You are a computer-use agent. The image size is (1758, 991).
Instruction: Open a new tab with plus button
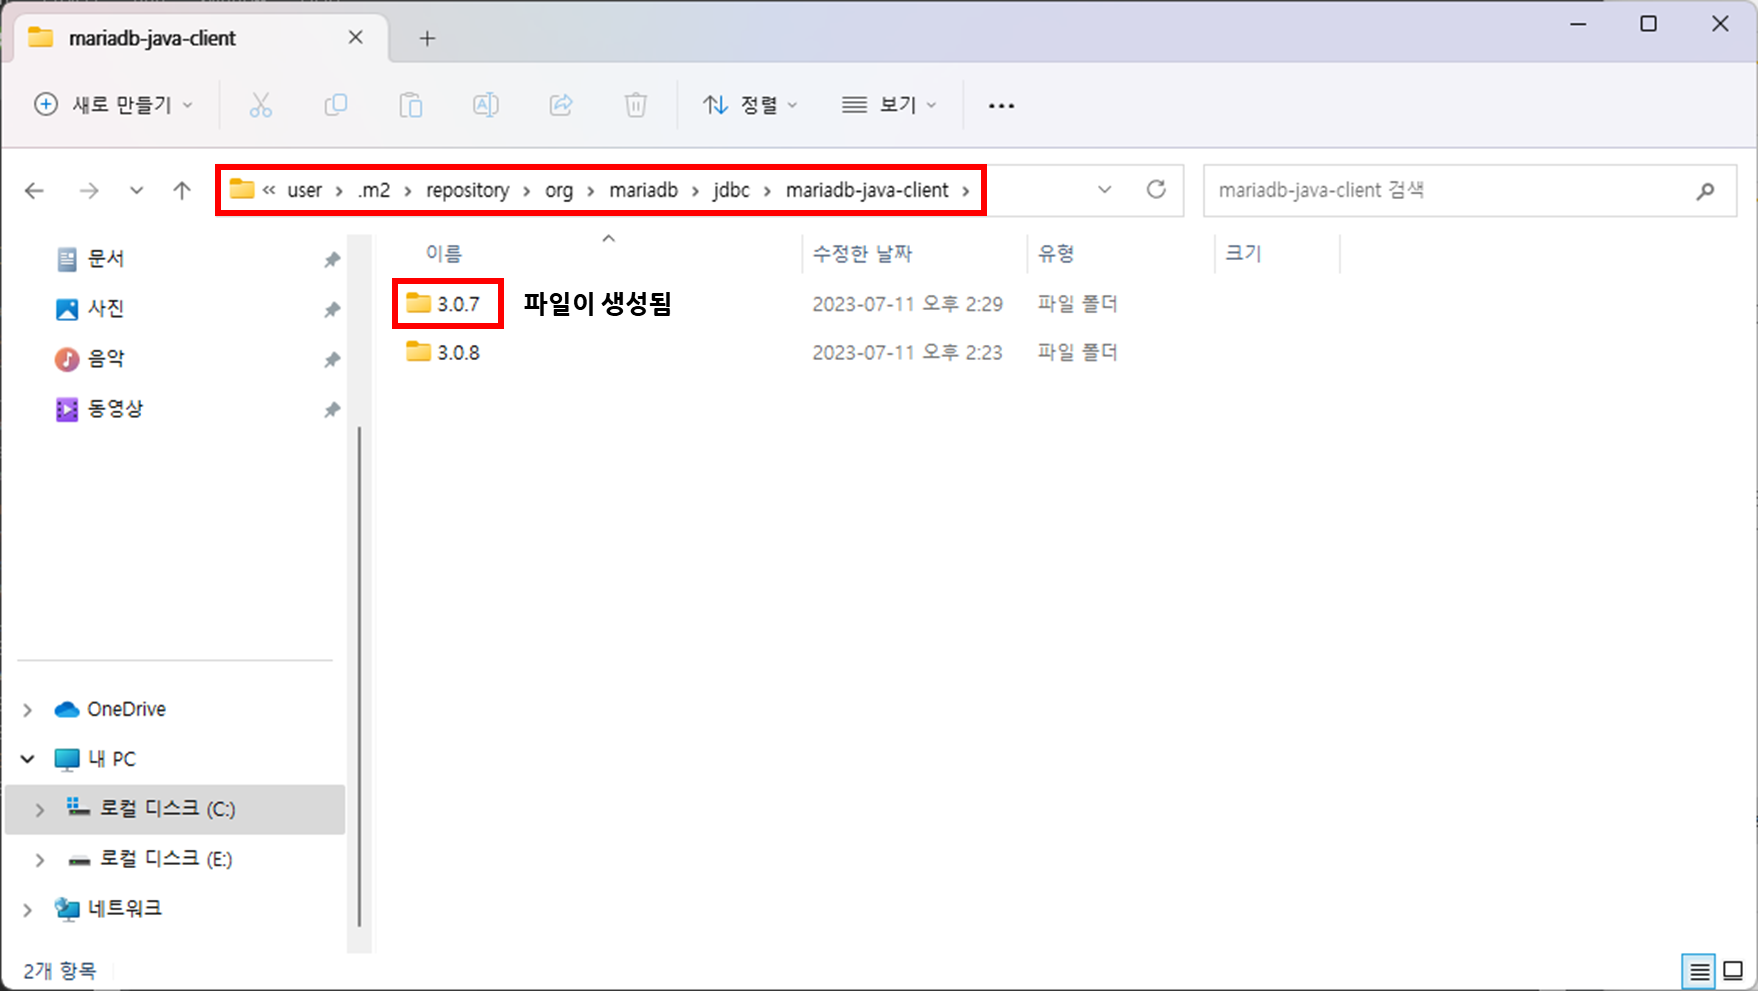point(427,38)
